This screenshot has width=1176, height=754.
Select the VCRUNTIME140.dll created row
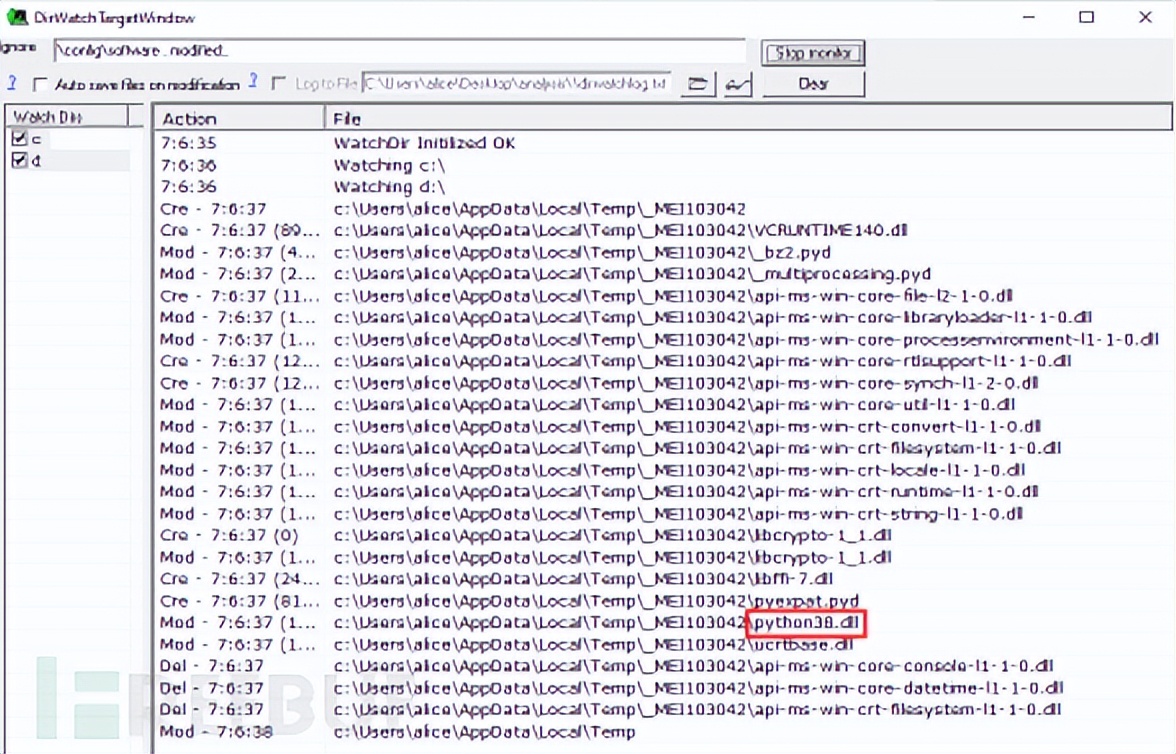tap(664, 230)
